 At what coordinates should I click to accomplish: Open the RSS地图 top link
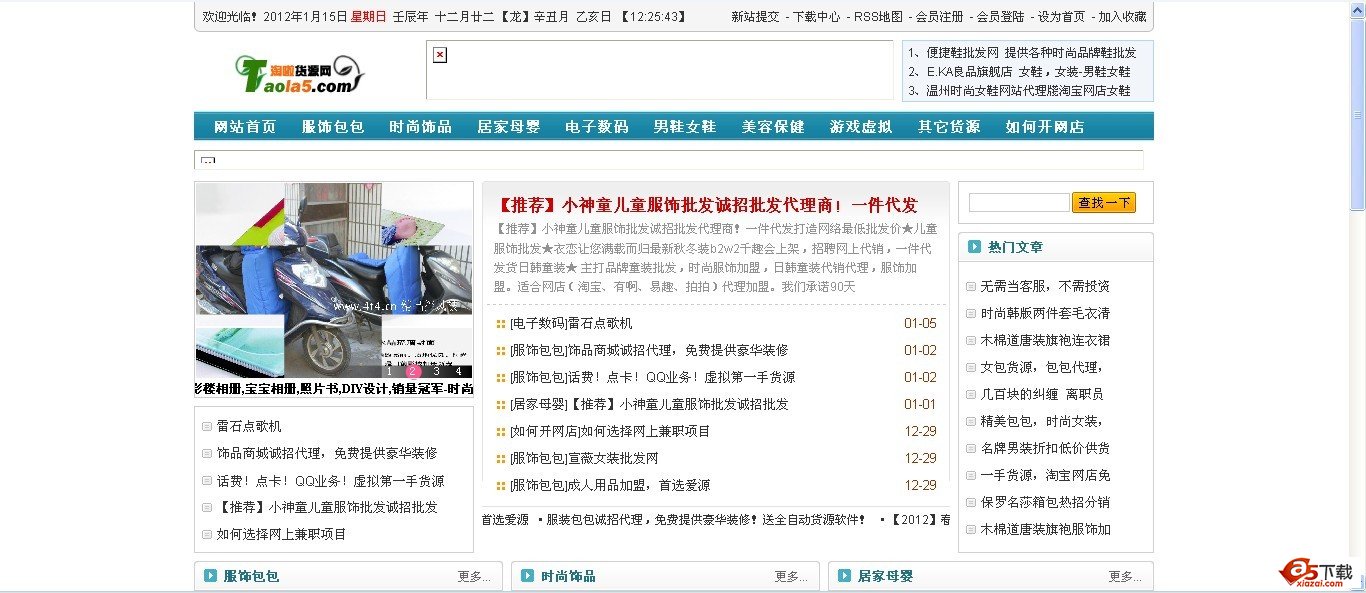coord(878,17)
